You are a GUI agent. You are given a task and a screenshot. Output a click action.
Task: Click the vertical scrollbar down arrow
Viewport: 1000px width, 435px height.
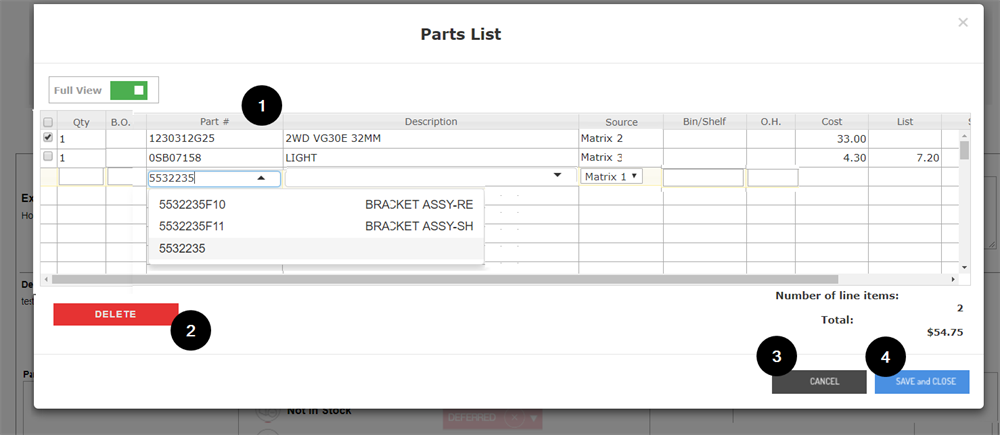click(x=965, y=267)
